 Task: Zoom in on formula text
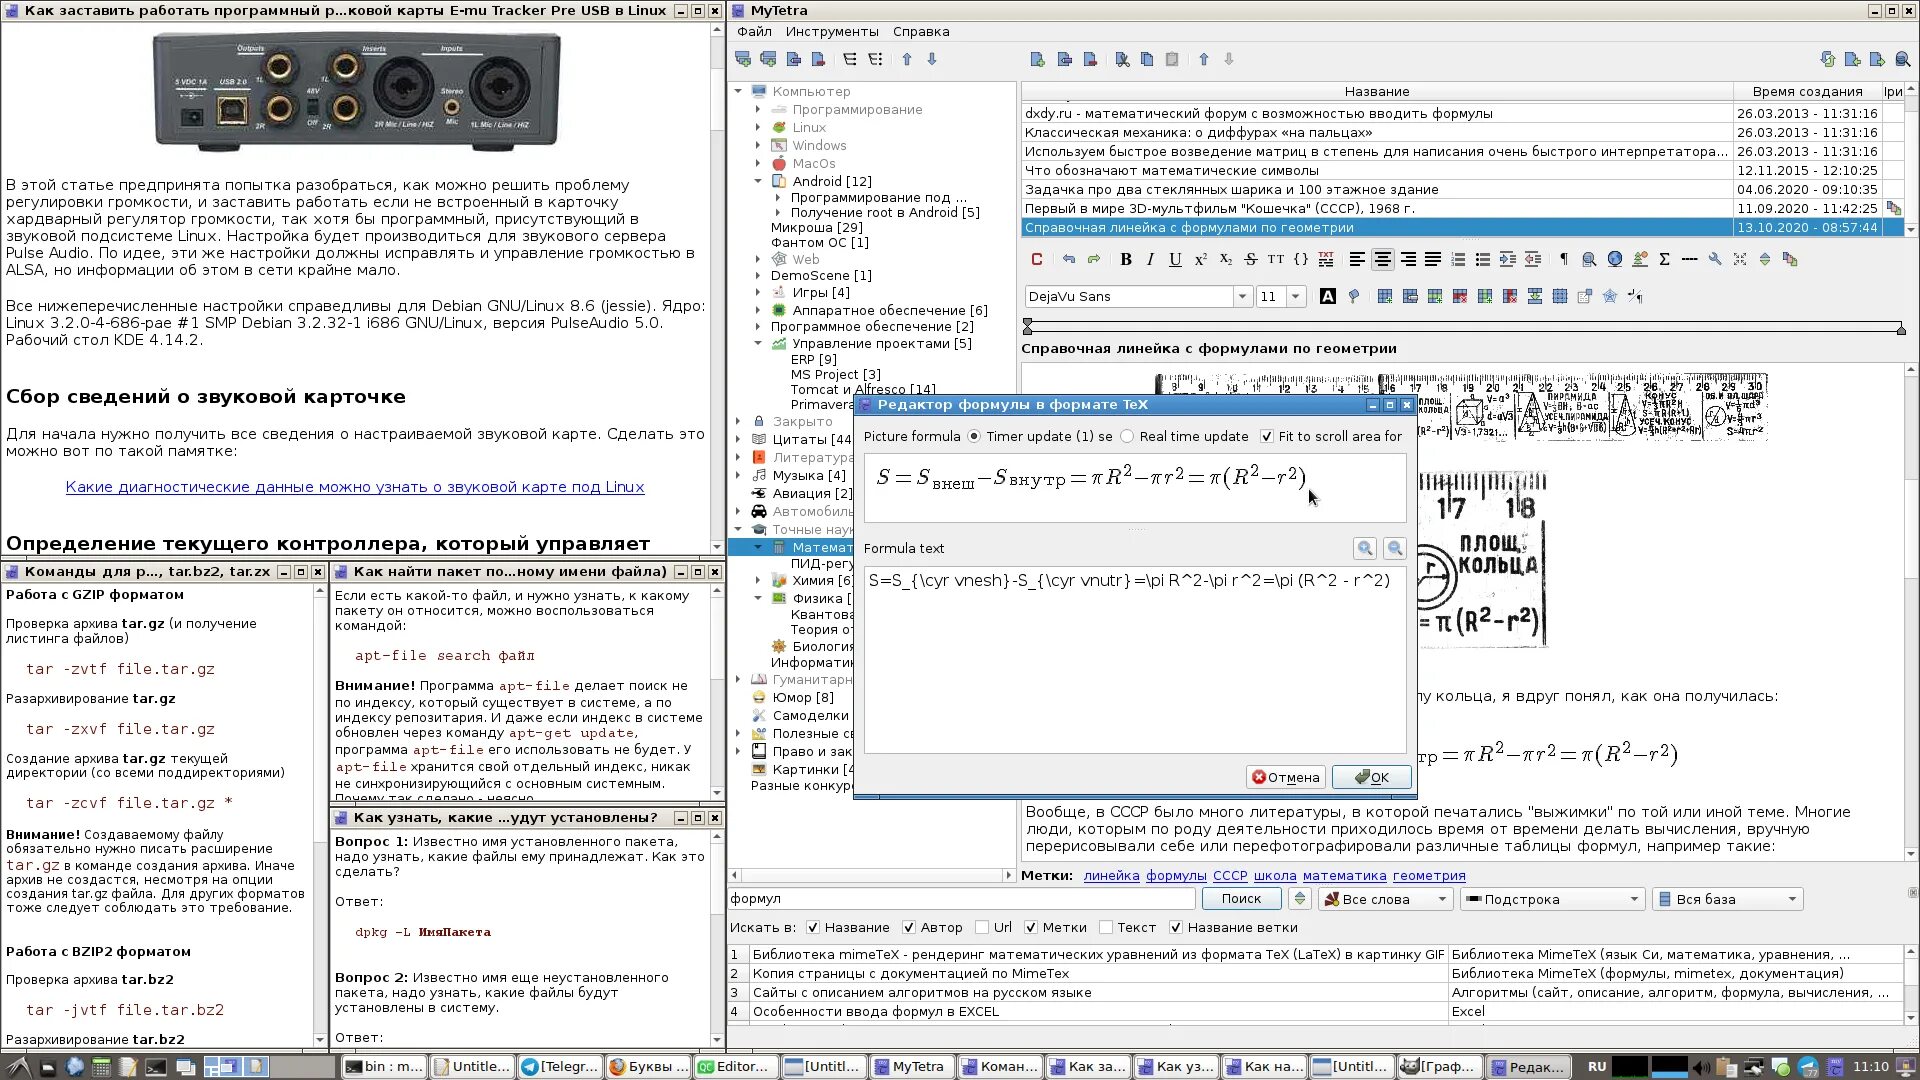tap(1364, 548)
